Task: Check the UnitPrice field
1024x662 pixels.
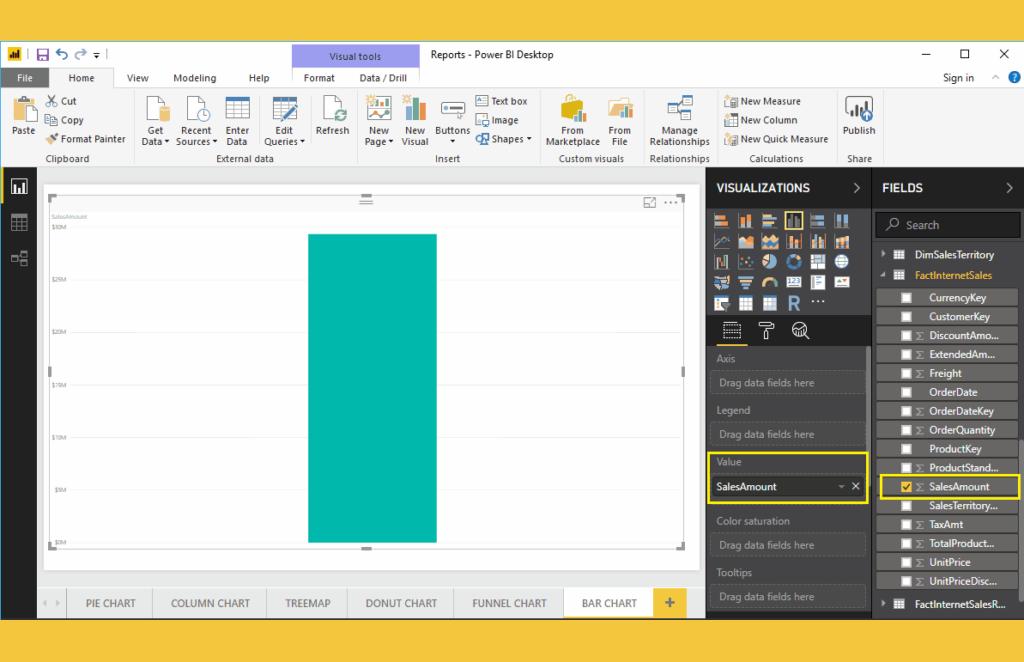Action: pos(906,562)
